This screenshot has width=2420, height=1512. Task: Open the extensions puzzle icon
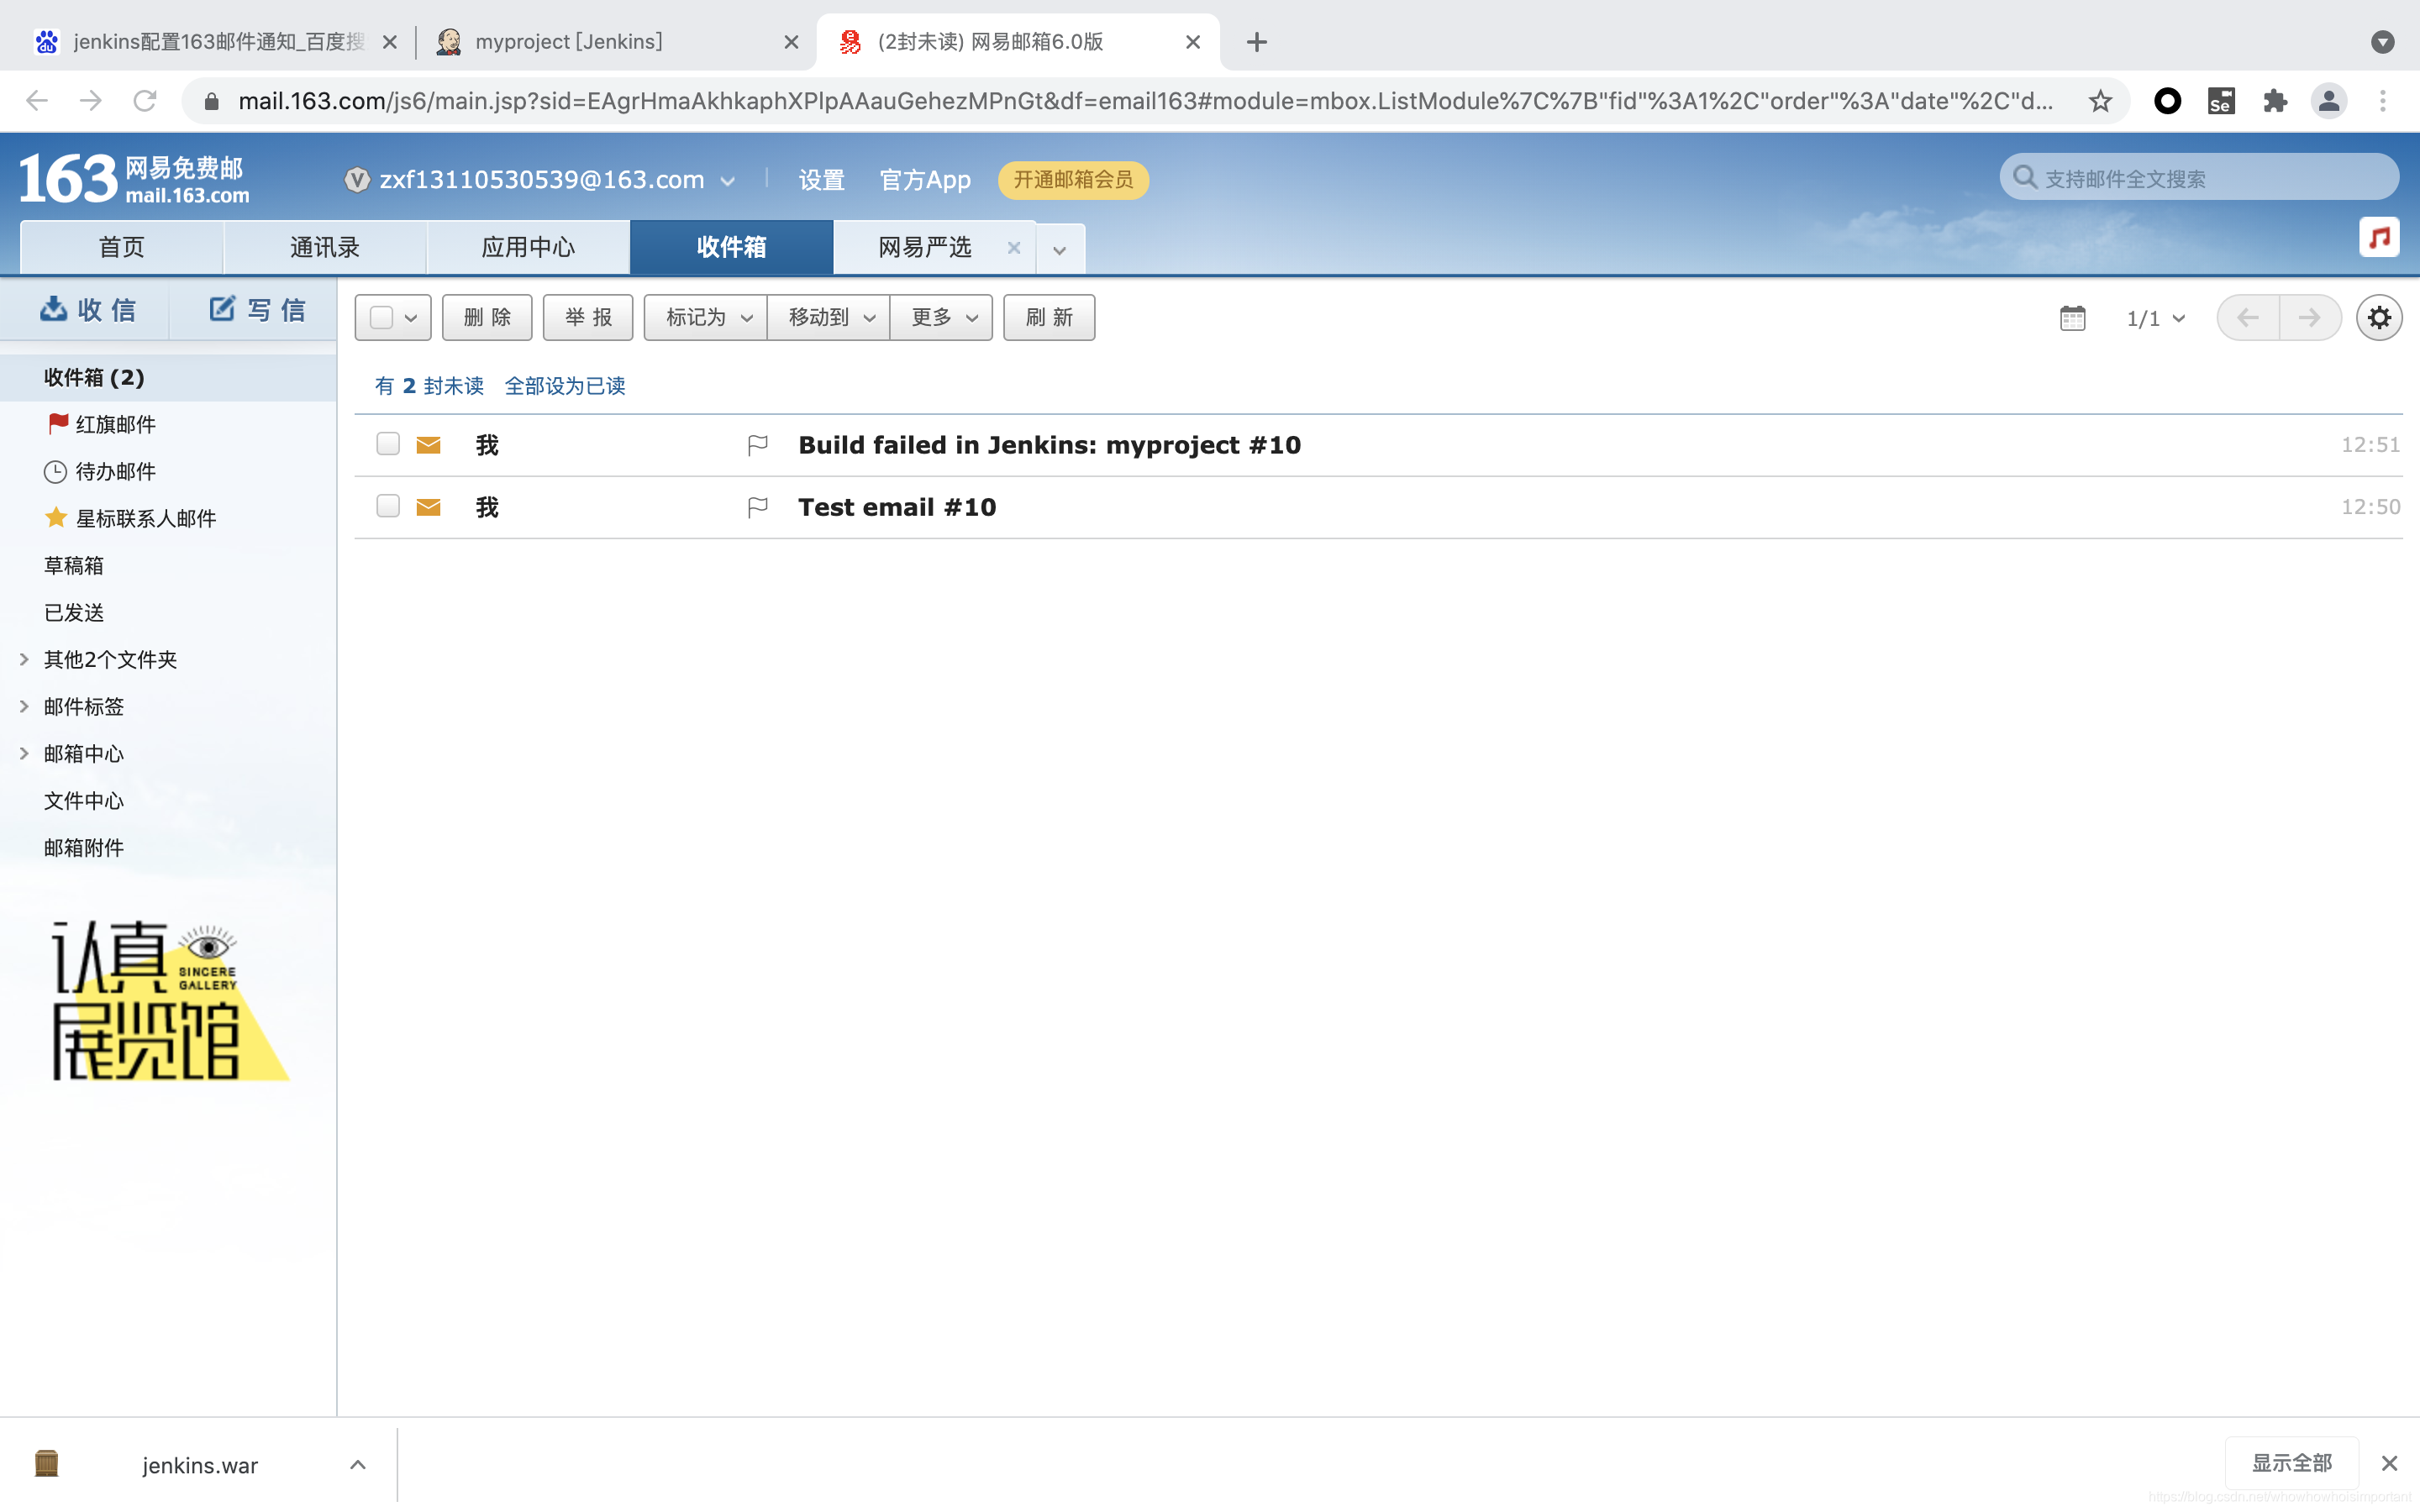(2275, 101)
